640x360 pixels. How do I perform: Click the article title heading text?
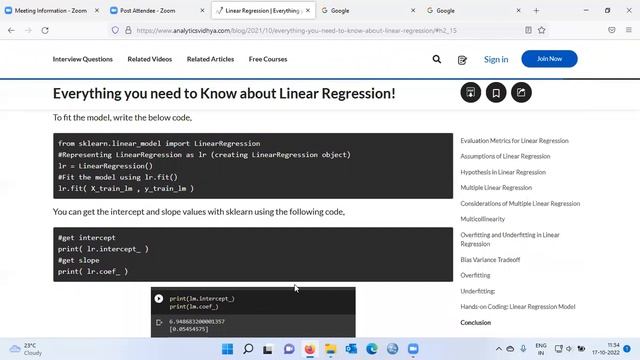click(224, 93)
